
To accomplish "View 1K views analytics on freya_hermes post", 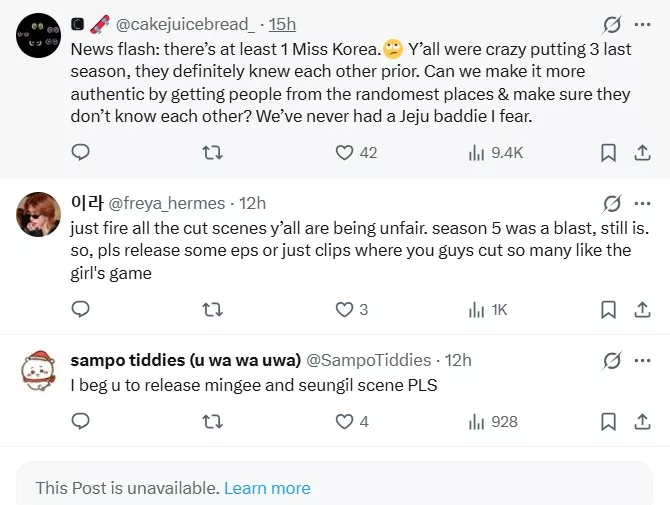I will tap(477, 309).
